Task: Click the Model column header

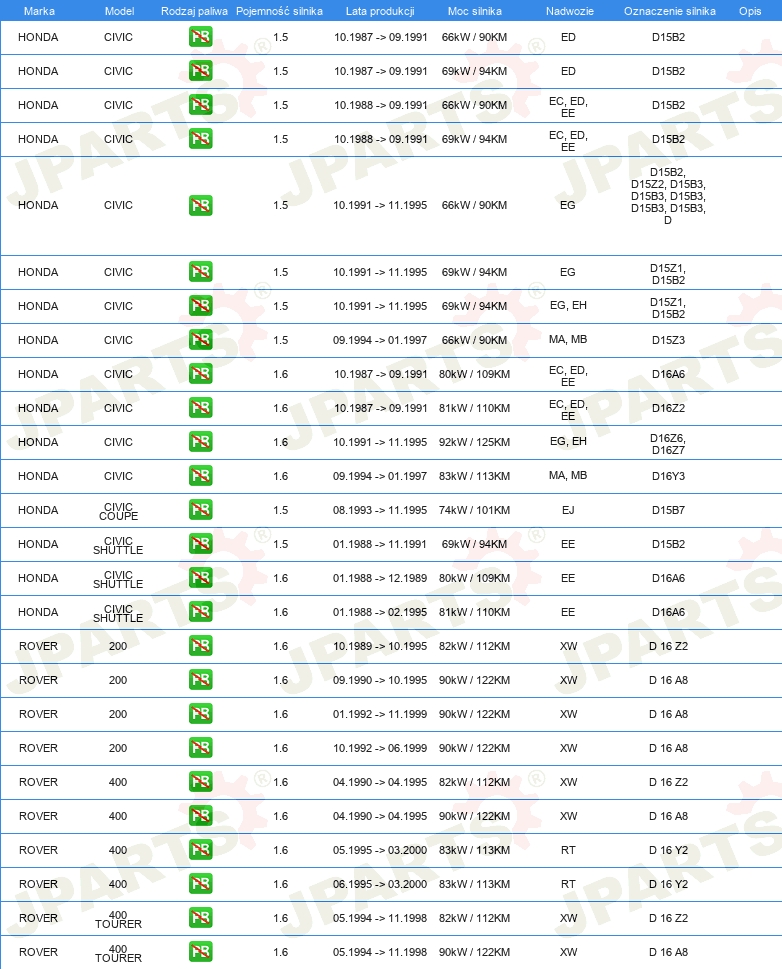Action: 119,11
